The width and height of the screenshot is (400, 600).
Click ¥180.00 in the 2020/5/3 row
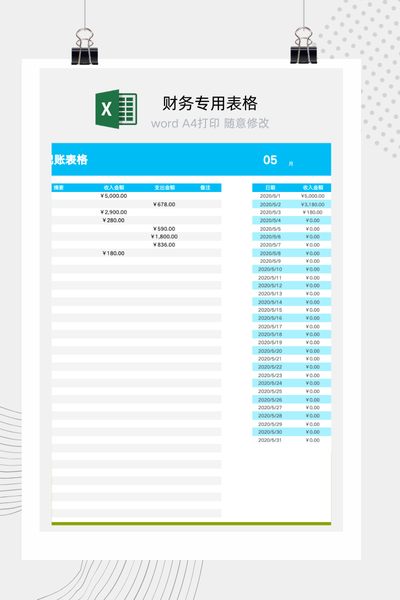[313, 212]
